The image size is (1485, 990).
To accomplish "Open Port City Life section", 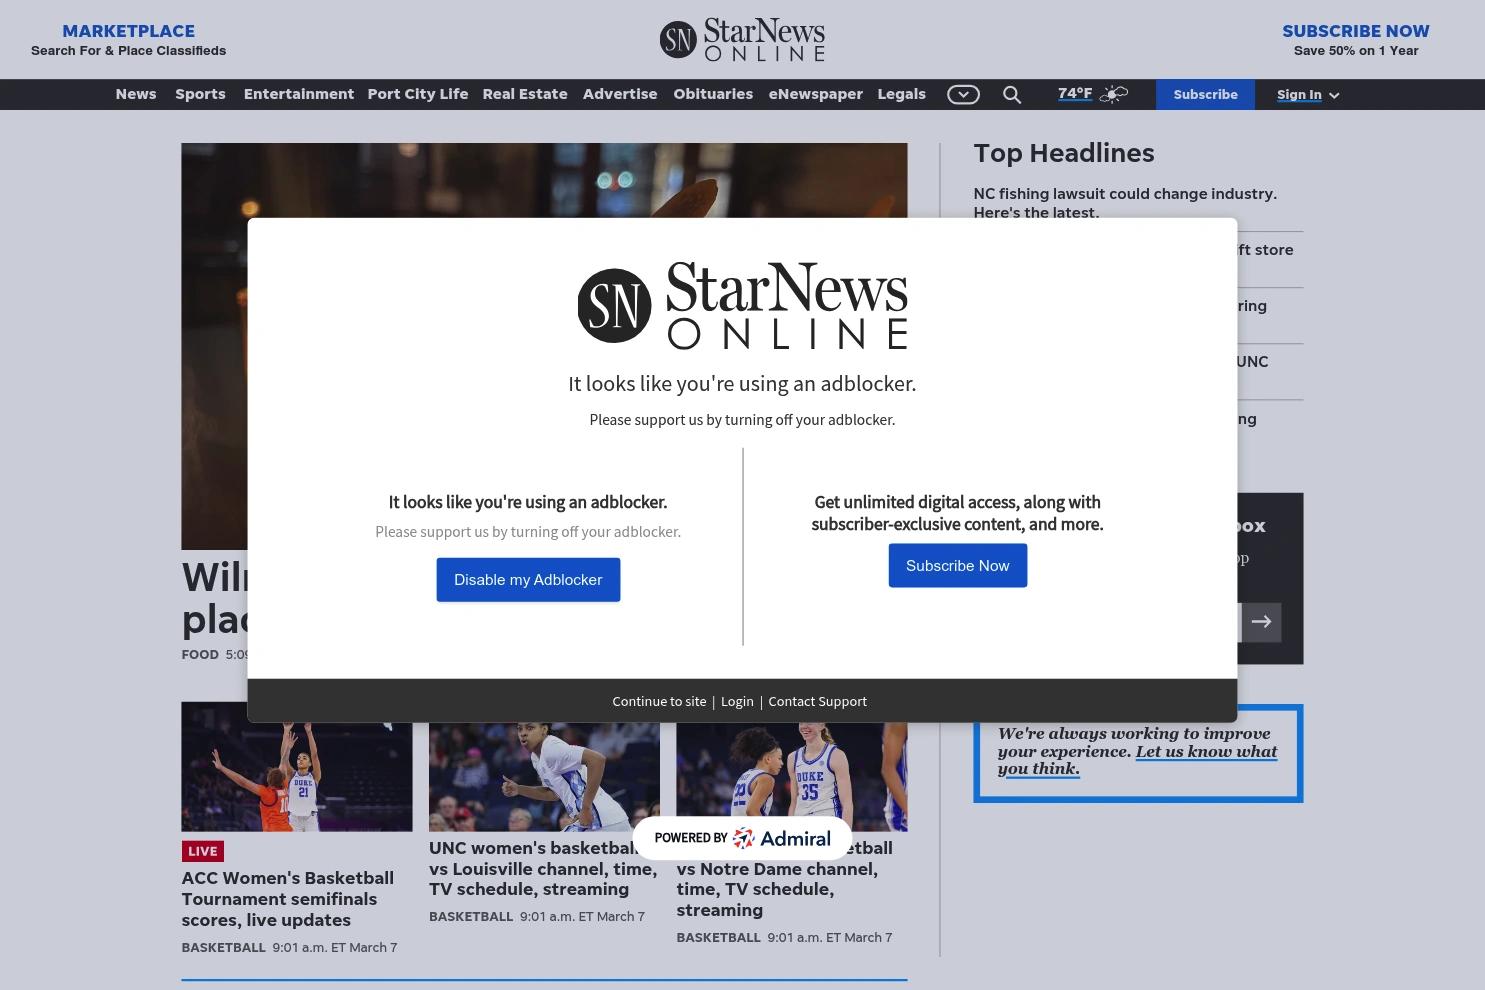I will (418, 94).
